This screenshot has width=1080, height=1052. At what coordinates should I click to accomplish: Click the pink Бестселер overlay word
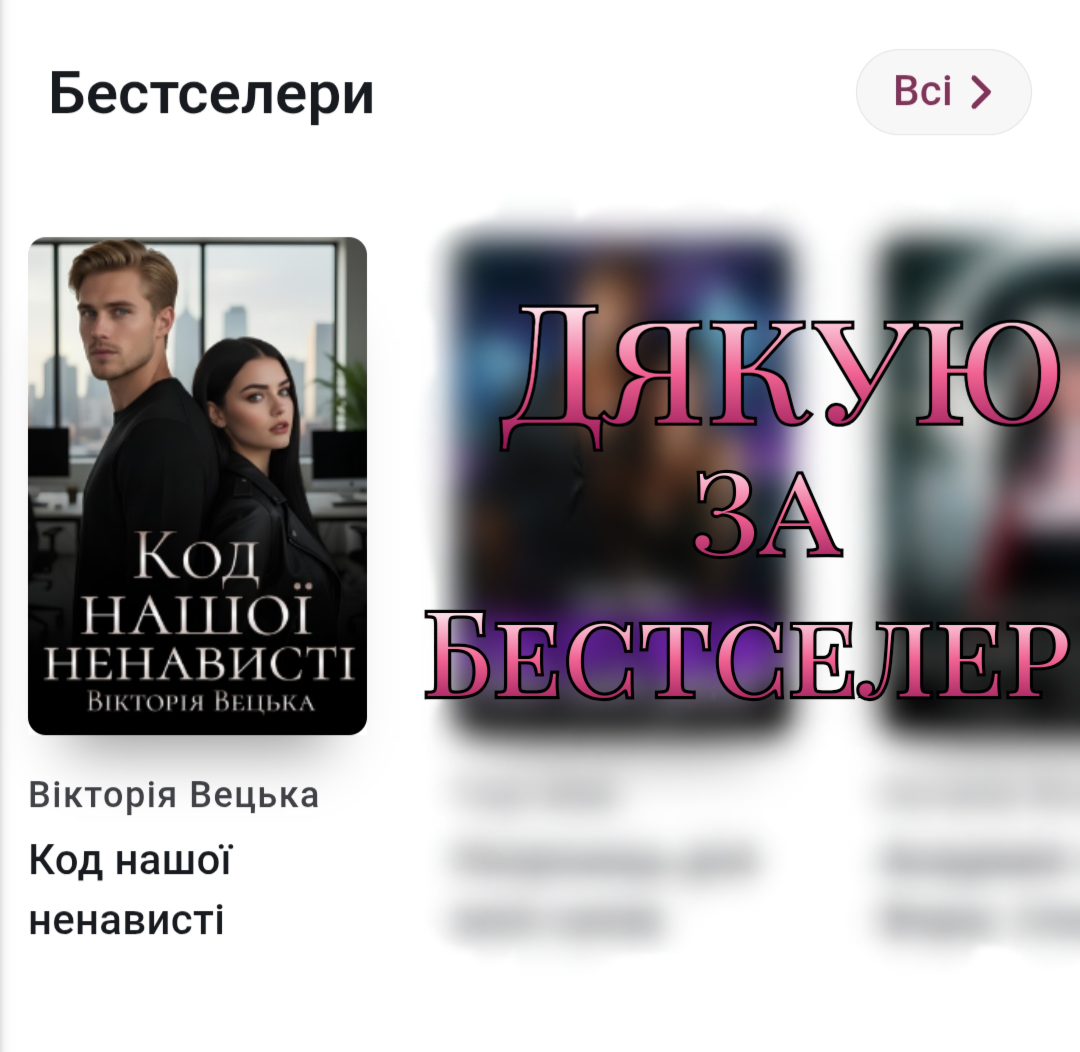click(747, 656)
